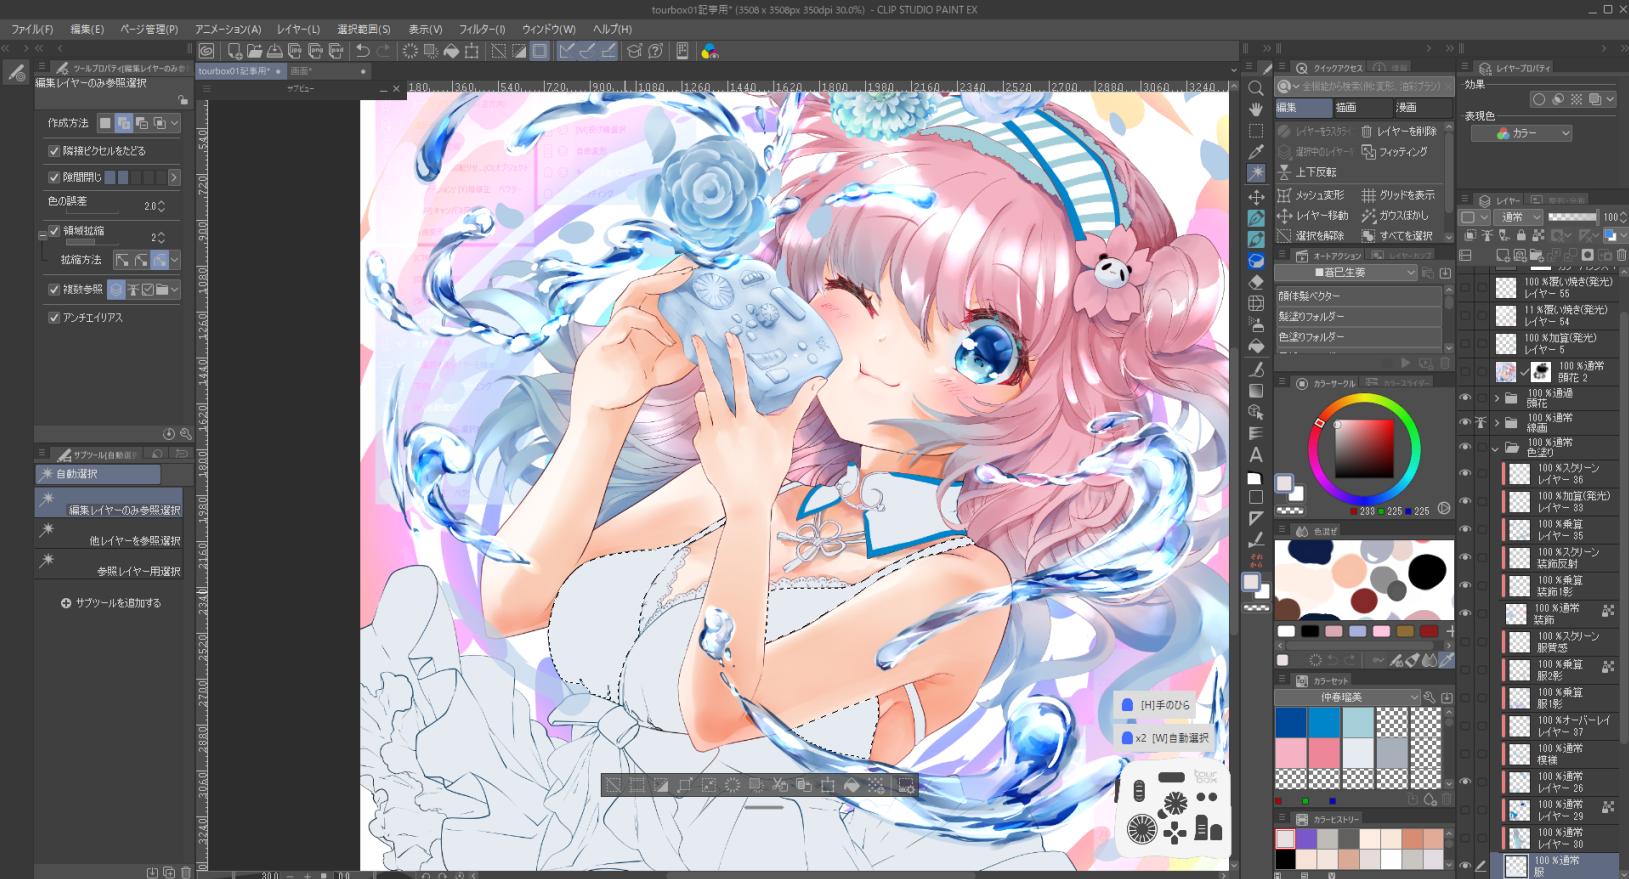Image resolution: width=1629 pixels, height=879 pixels.
Task: Click the CLIP STUDIO launcher icon
Action: pos(207,51)
